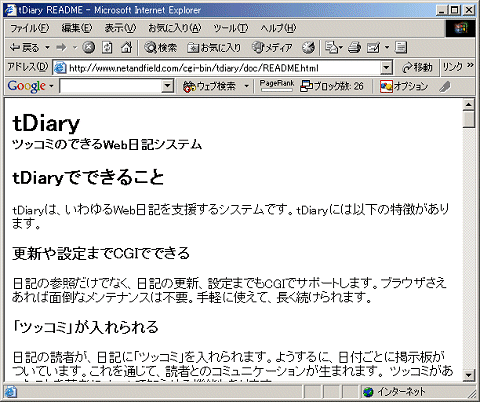
Task: Click the ブロック数: 26 popup blocker
Action: point(332,86)
